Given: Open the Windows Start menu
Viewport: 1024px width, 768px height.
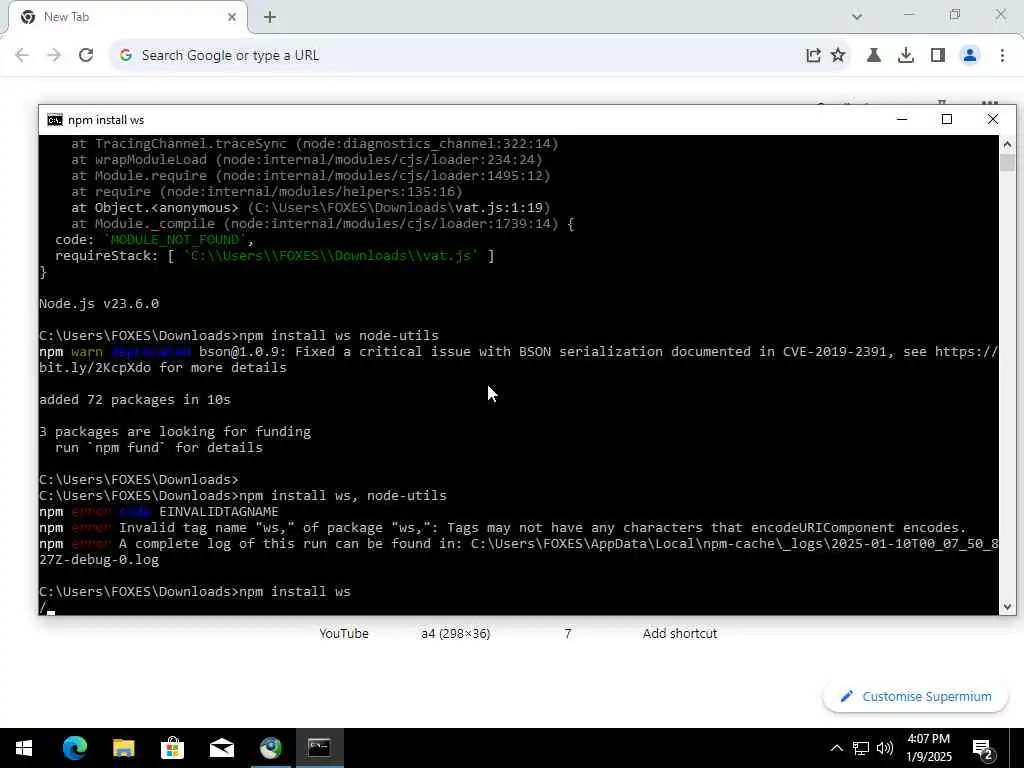Looking at the screenshot, I should [24, 748].
